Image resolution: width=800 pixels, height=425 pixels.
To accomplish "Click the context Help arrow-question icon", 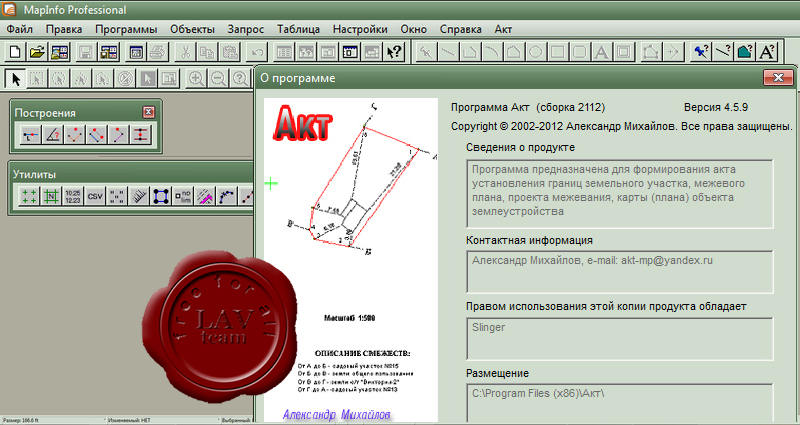I will [394, 52].
